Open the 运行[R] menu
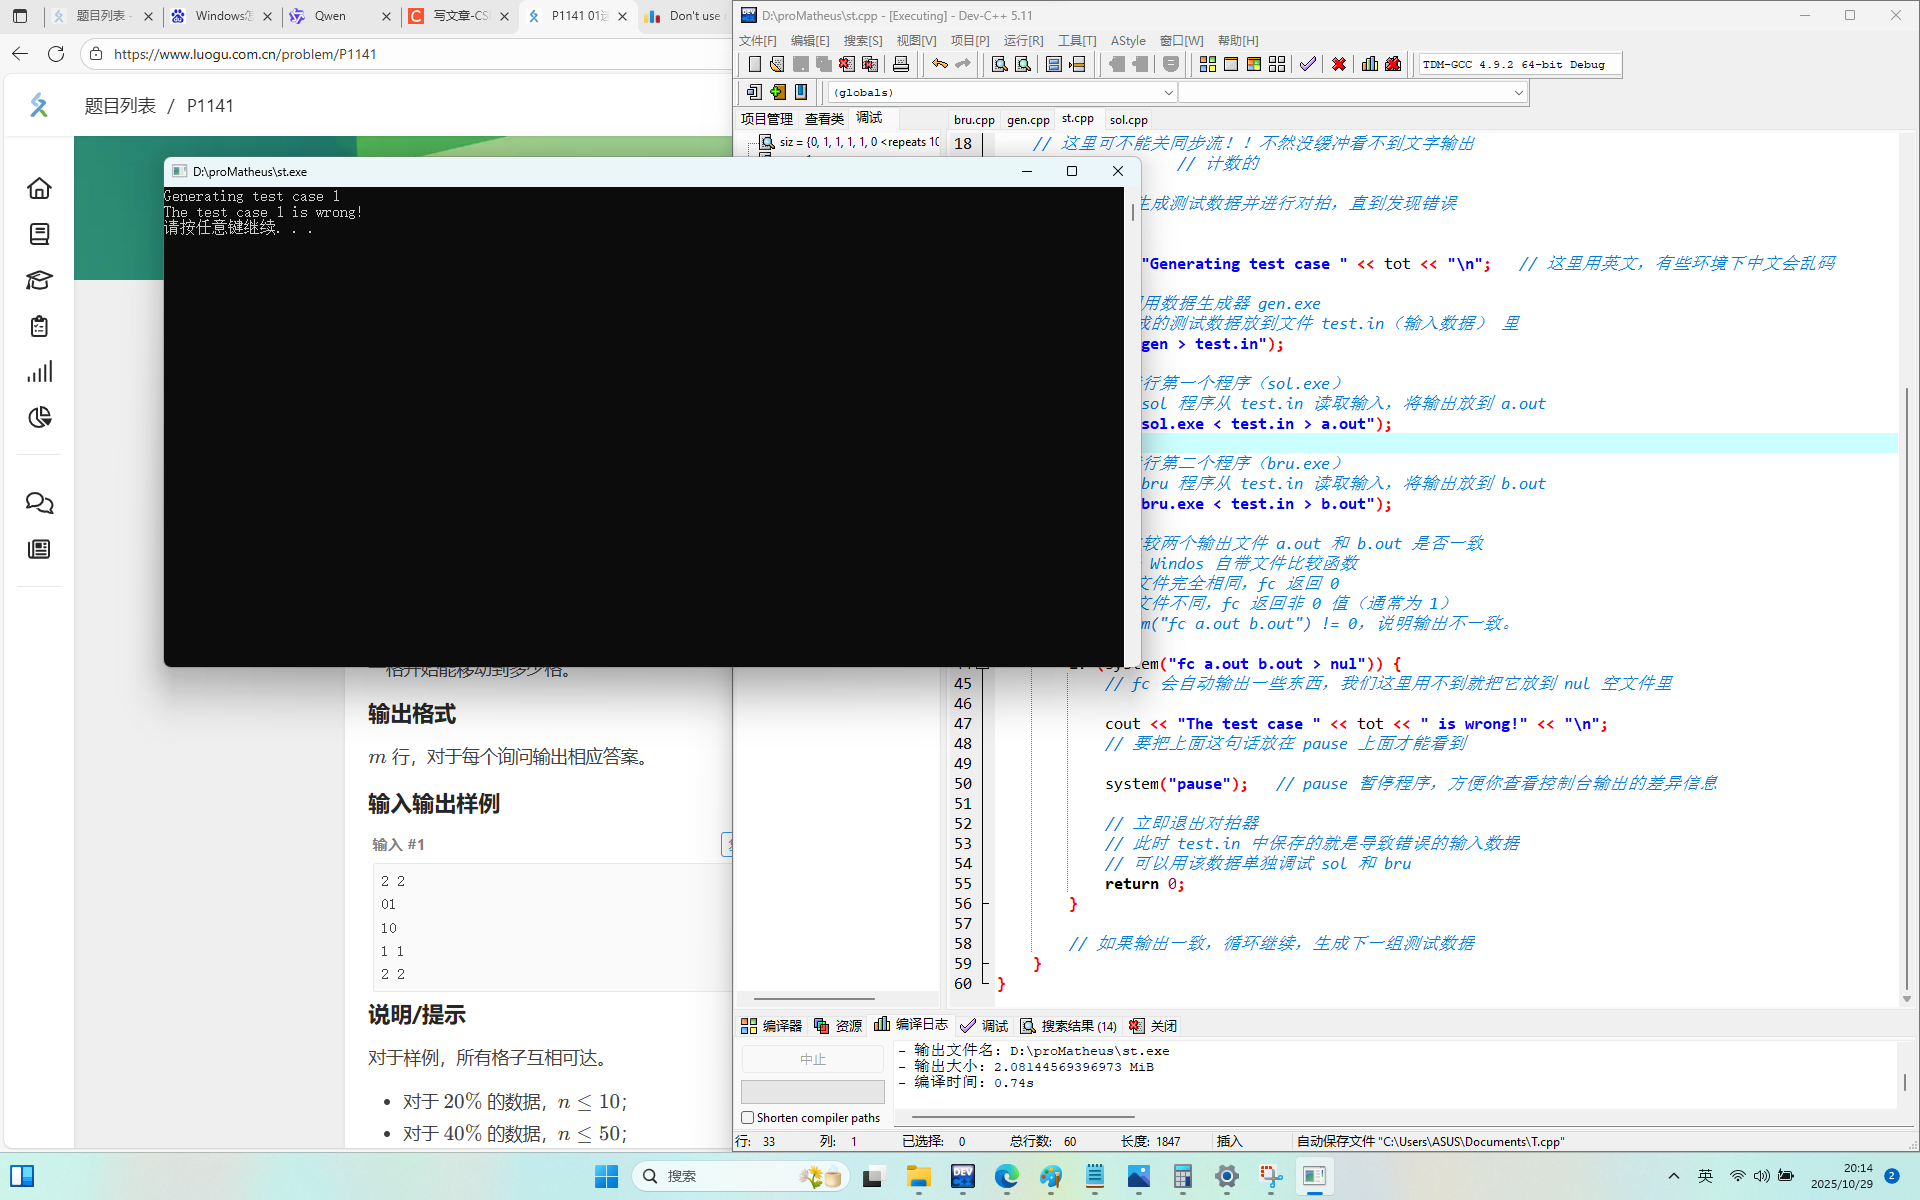 1023,40
